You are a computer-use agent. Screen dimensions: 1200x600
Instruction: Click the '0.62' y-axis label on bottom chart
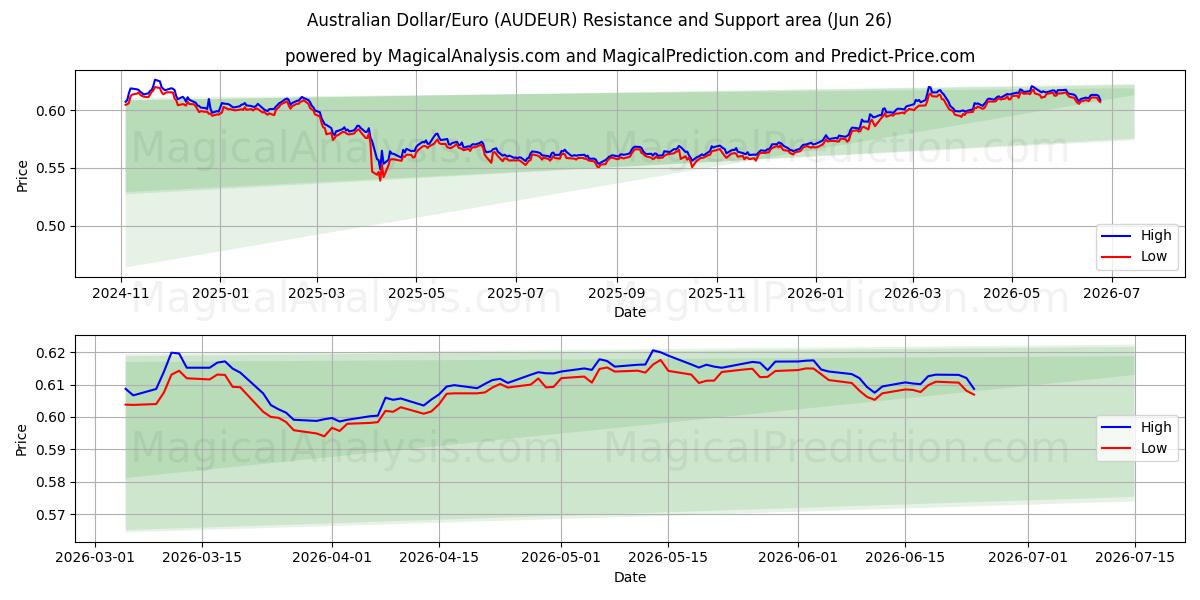tap(52, 353)
